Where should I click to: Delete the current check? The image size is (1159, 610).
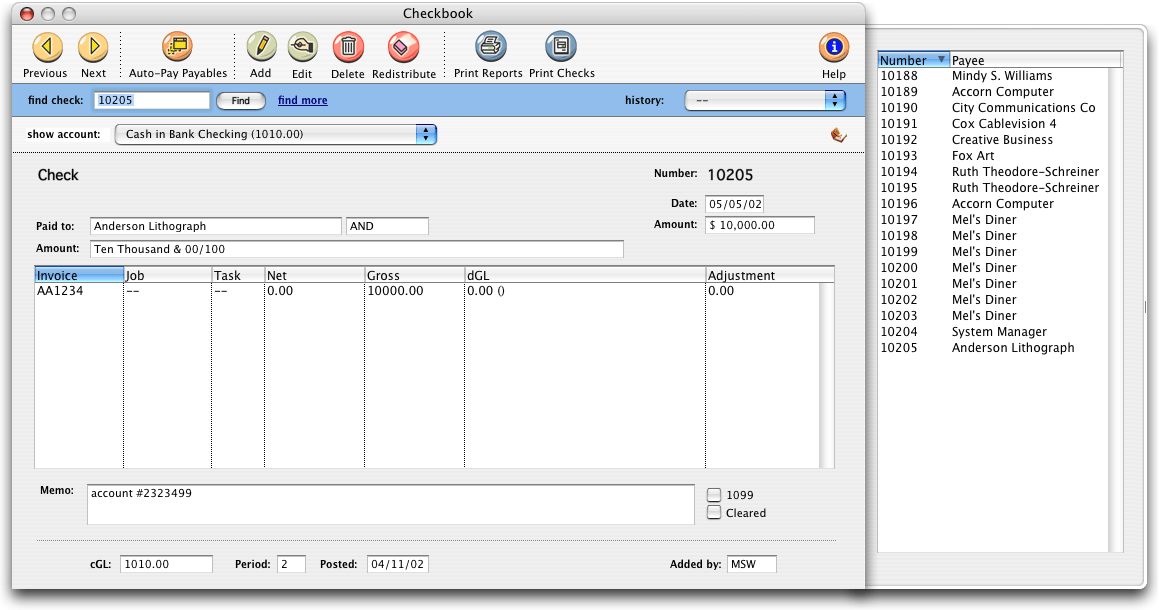347,47
